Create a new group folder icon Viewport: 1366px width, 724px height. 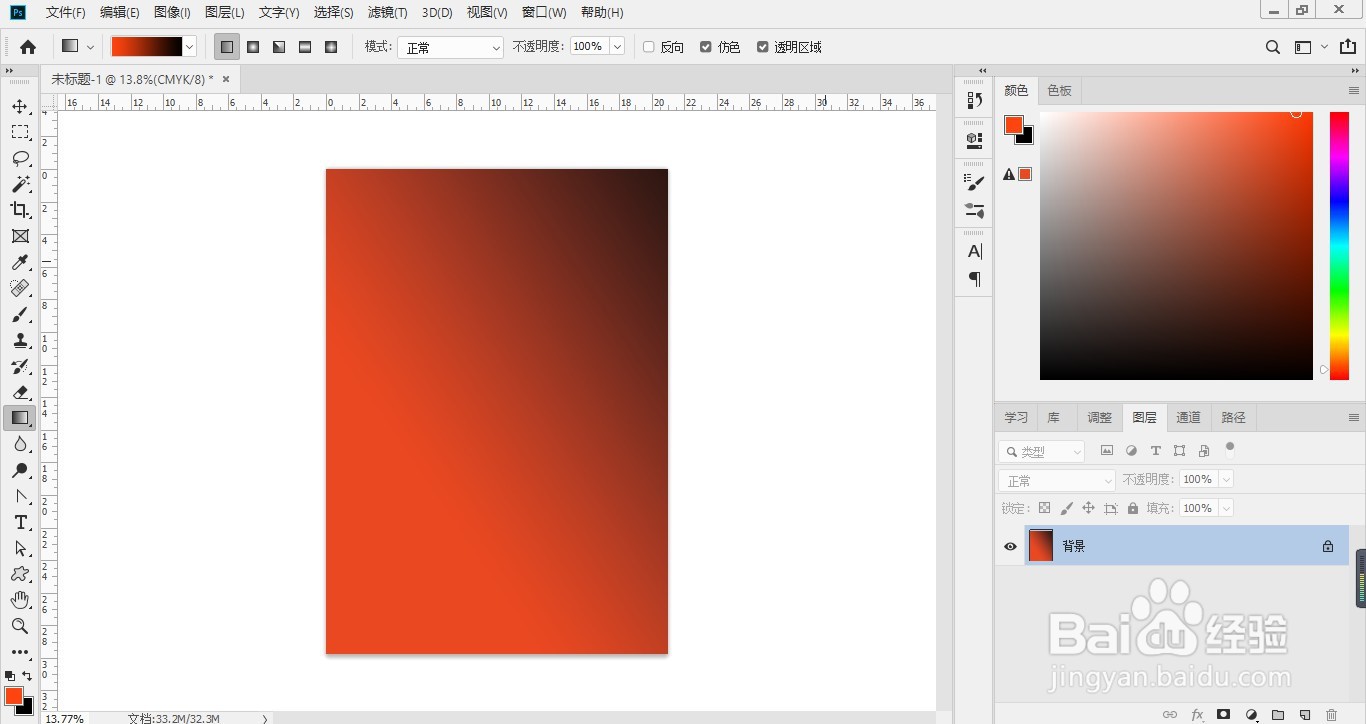point(1278,715)
